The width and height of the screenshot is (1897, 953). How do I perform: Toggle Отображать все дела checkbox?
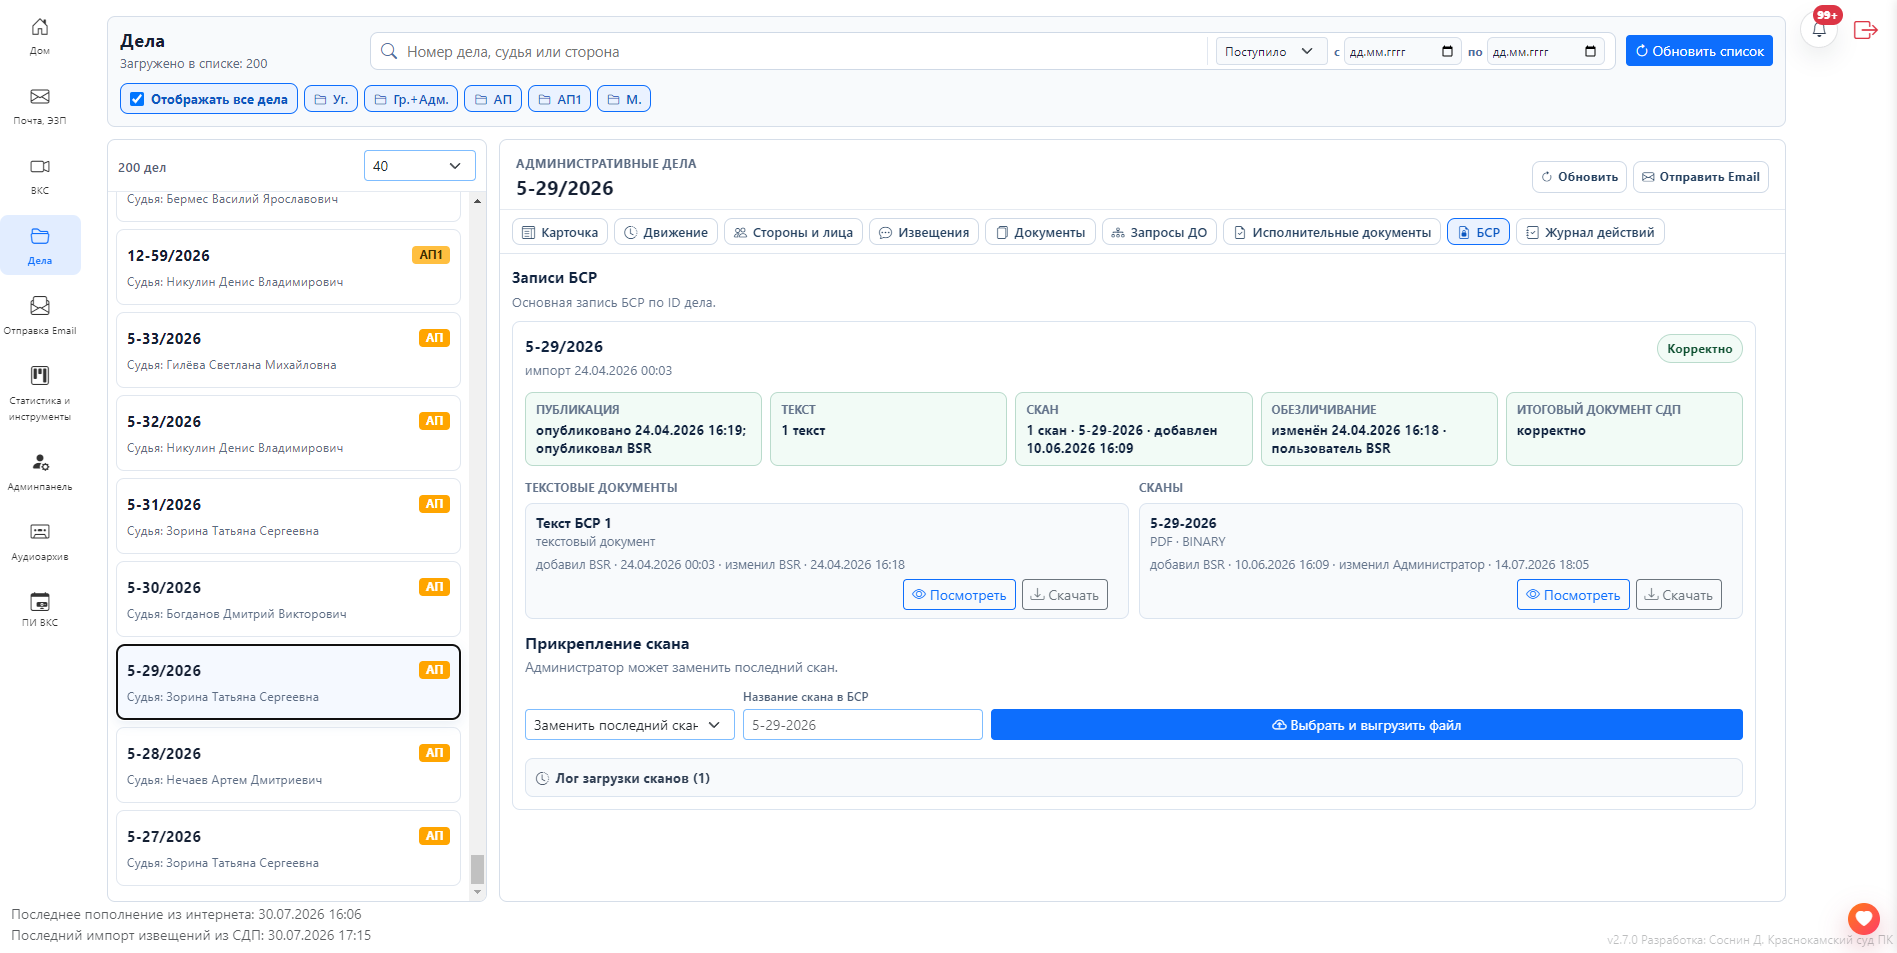(x=137, y=99)
